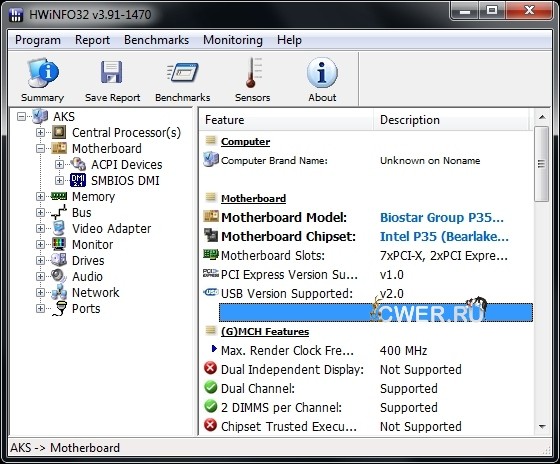The image size is (560, 464).
Task: Expand the SMBIOS DMI node
Action: (x=59, y=181)
